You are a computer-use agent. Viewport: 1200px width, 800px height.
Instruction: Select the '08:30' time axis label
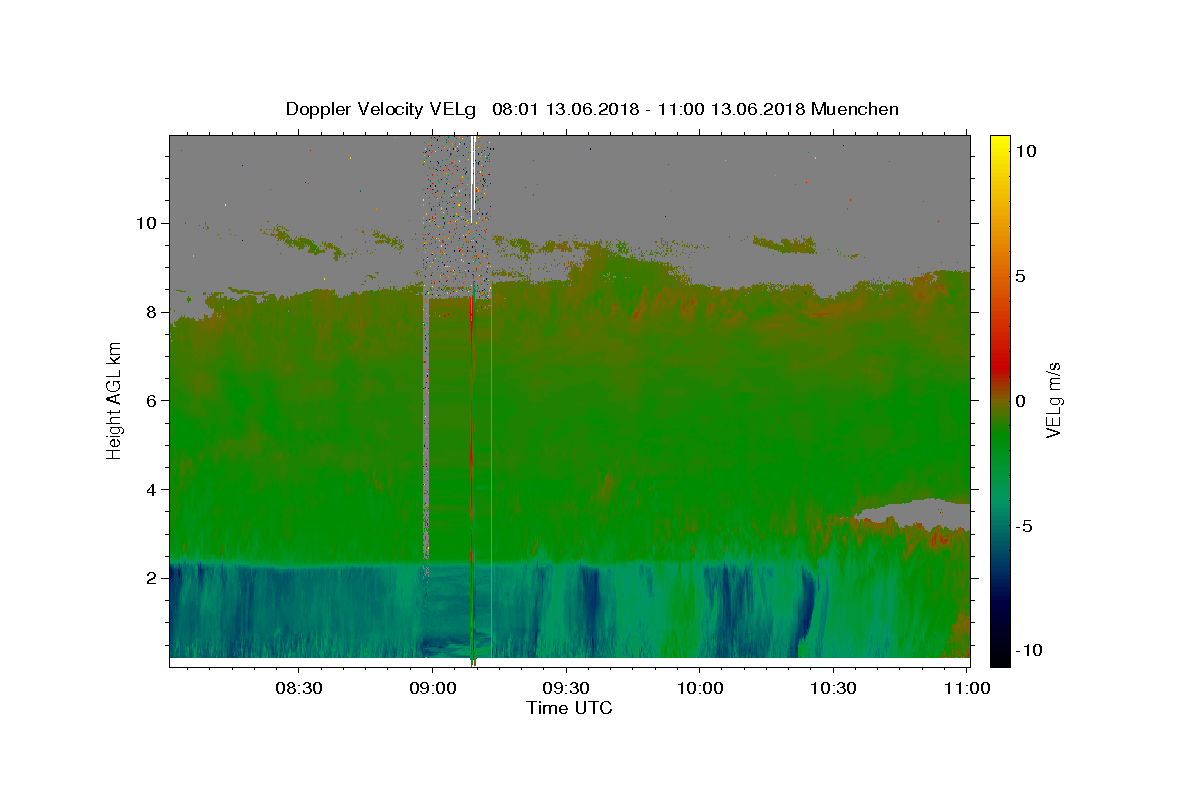(x=299, y=689)
